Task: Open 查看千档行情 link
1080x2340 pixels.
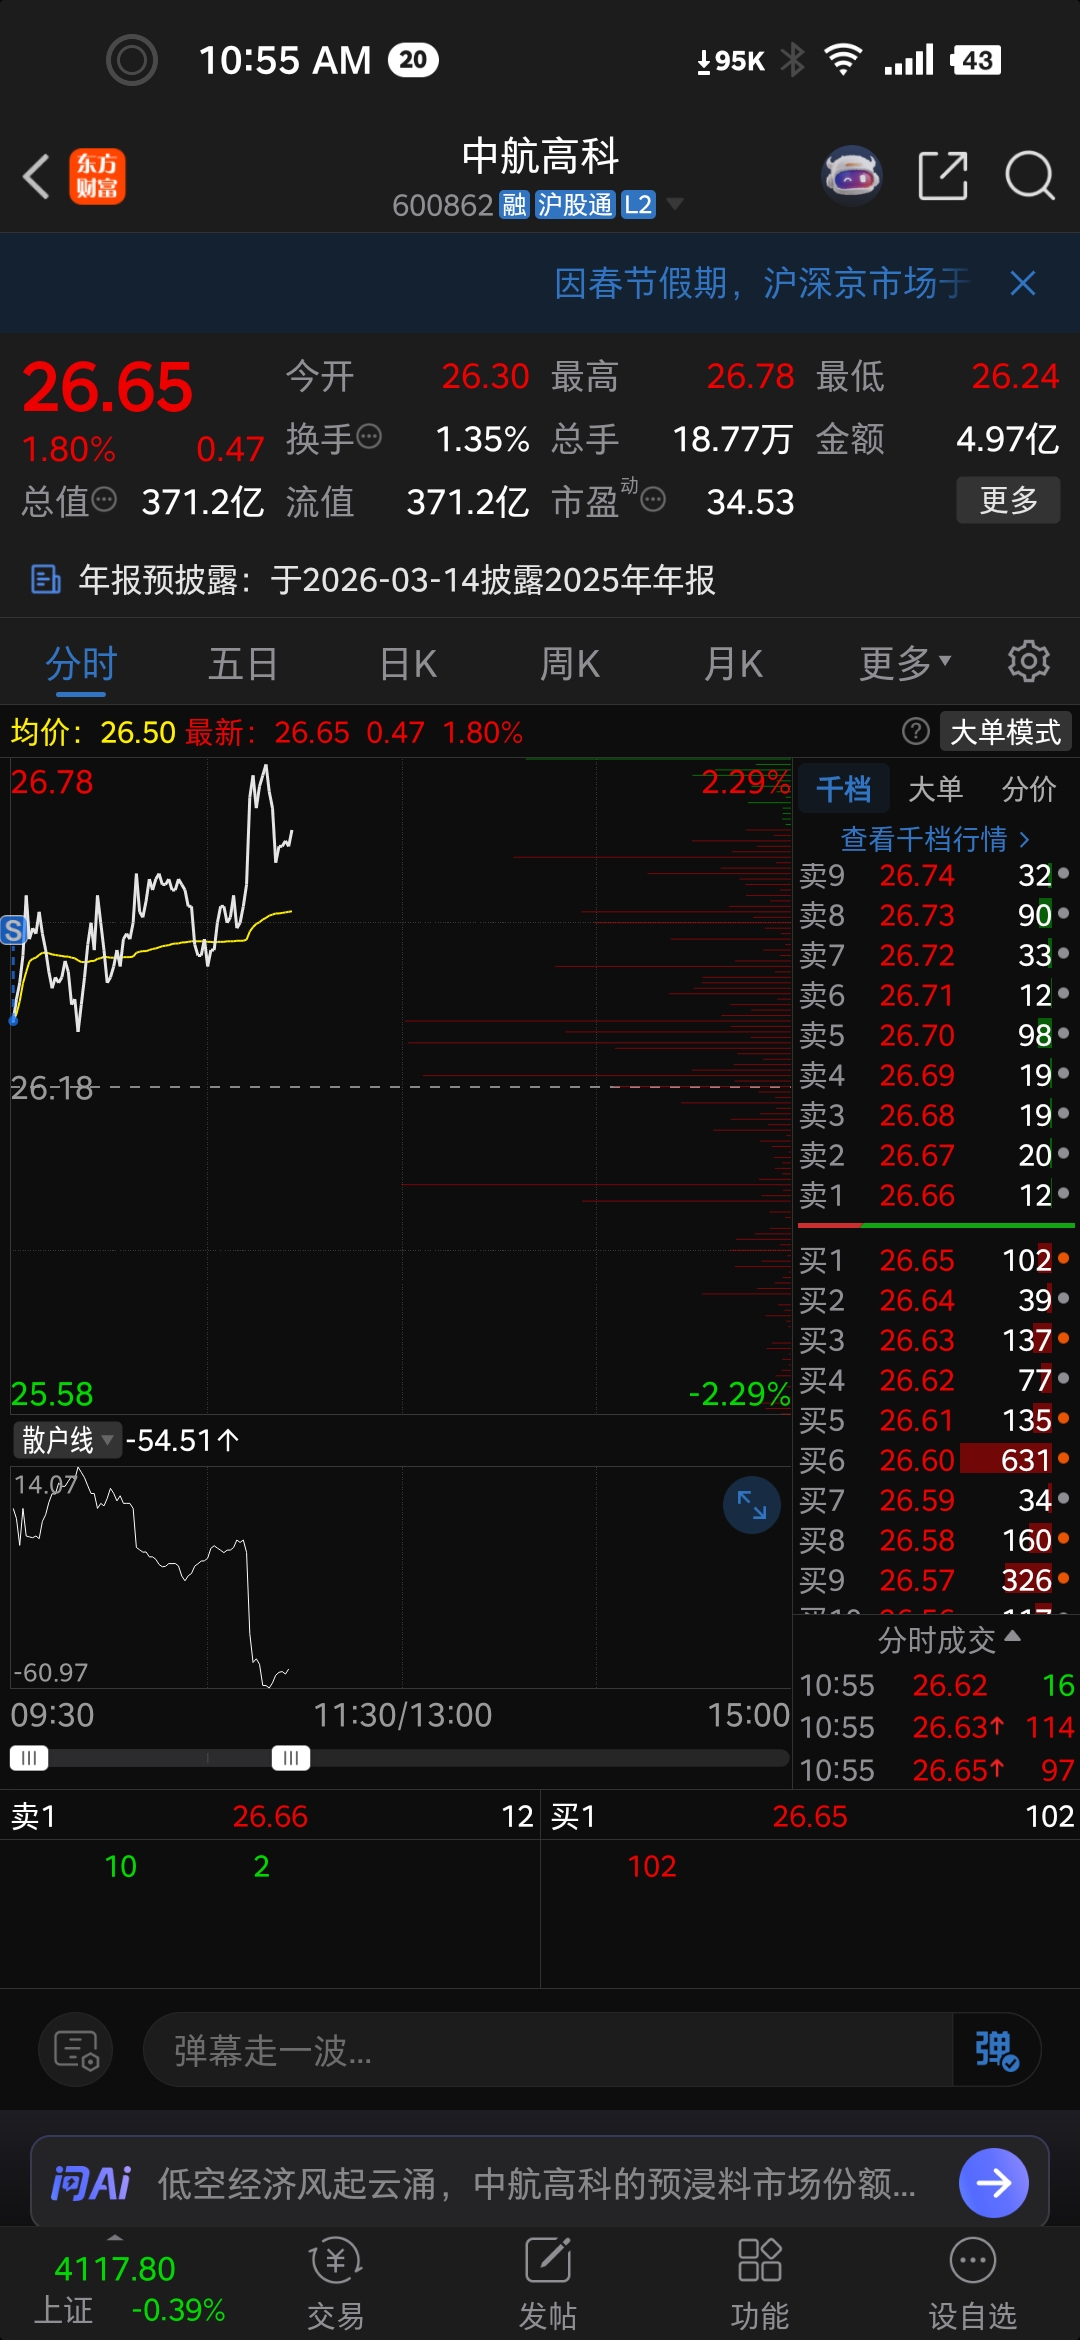Action: pos(935,838)
